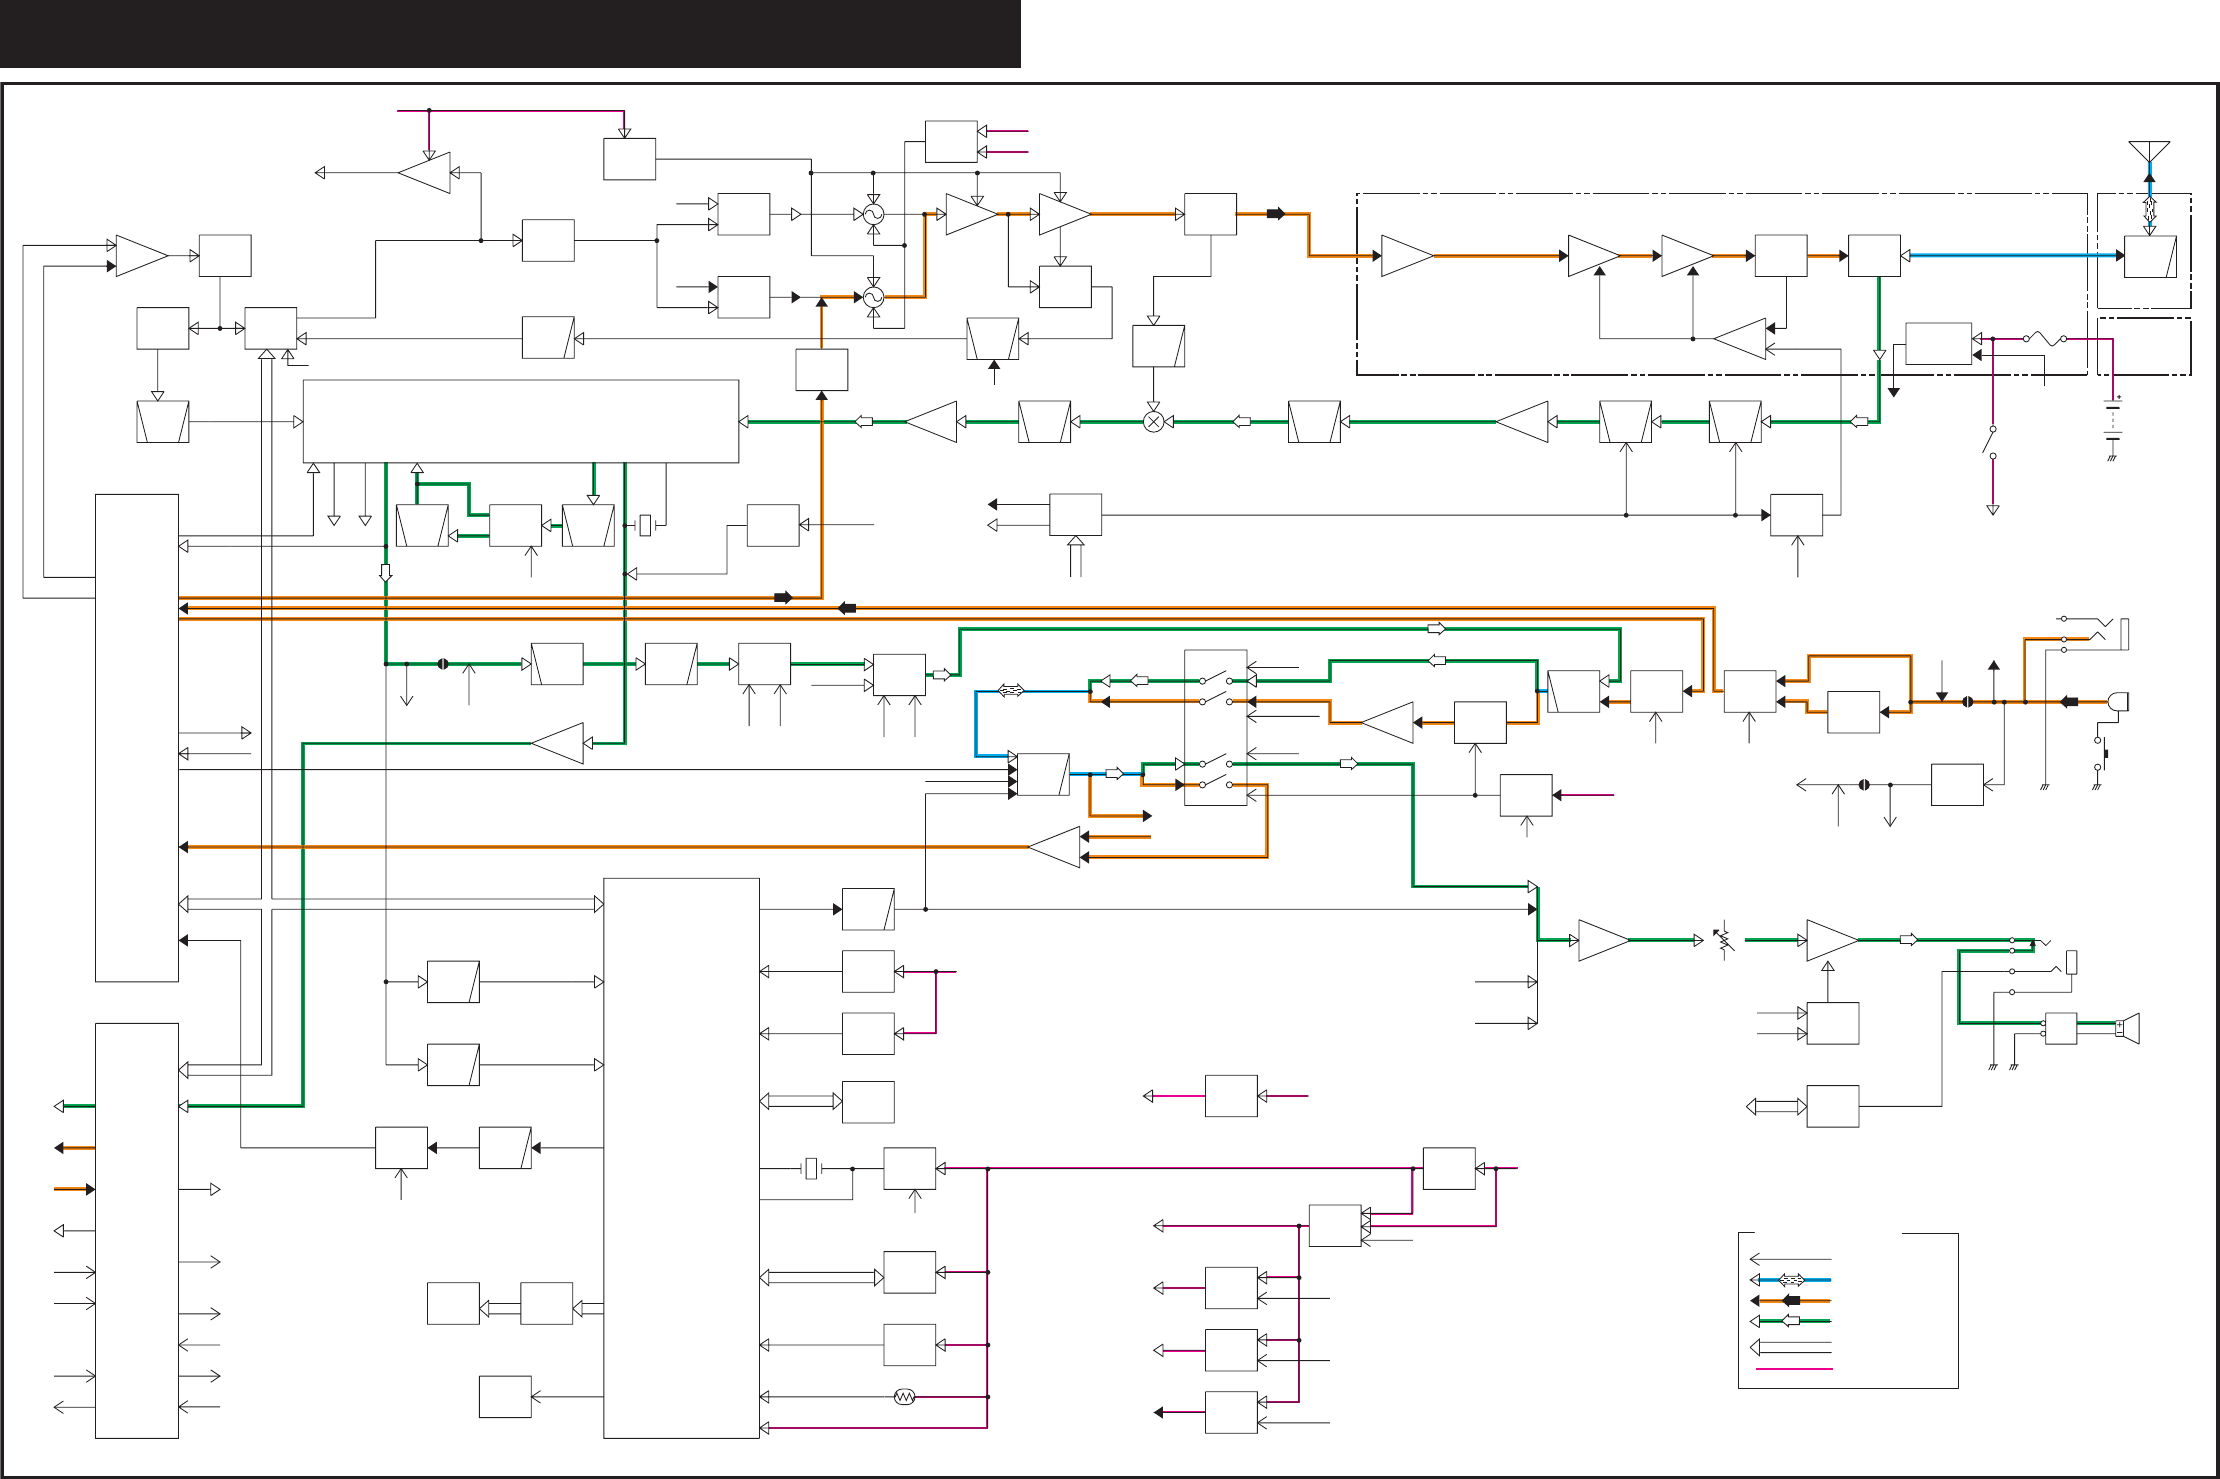The height and width of the screenshot is (1479, 2220).
Task: Click the wide rectangular block green line enters
Action: (521, 421)
